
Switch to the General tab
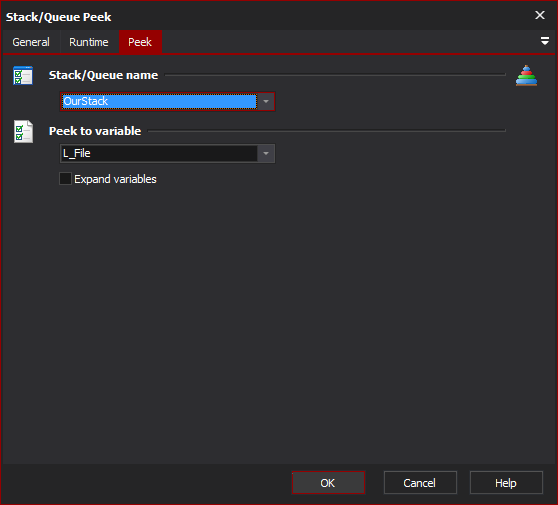(x=31, y=42)
